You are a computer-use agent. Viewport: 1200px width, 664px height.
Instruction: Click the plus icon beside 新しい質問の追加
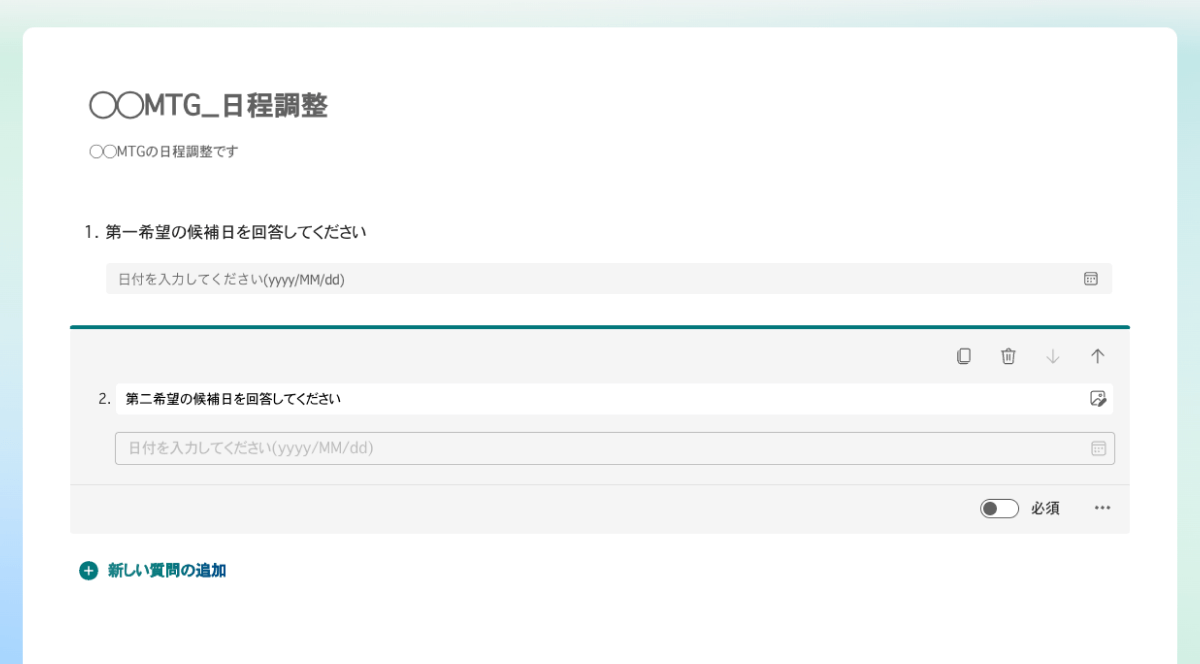click(x=89, y=571)
